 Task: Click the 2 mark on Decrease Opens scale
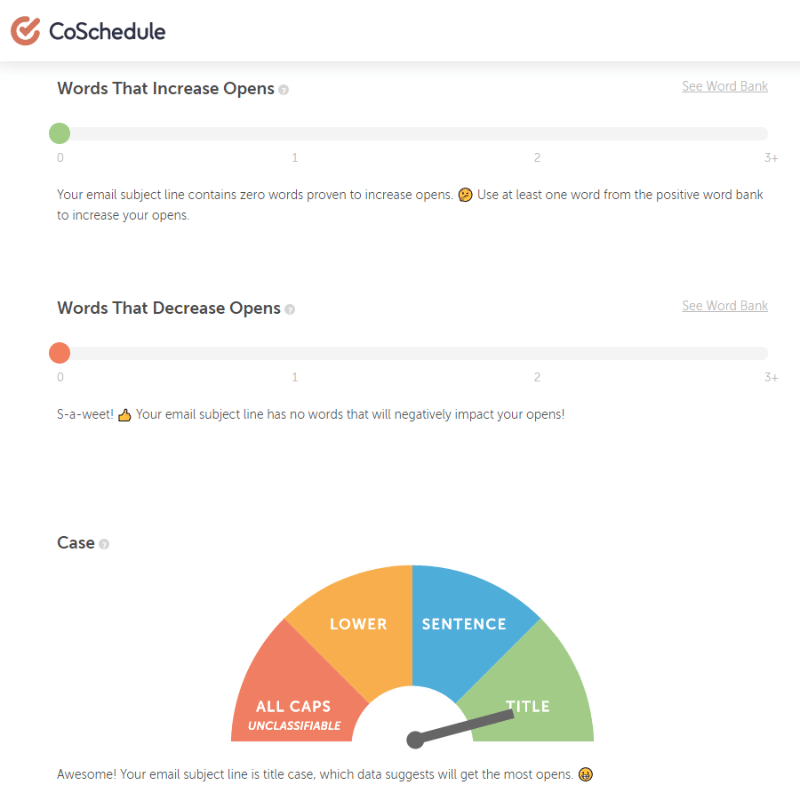pos(537,377)
